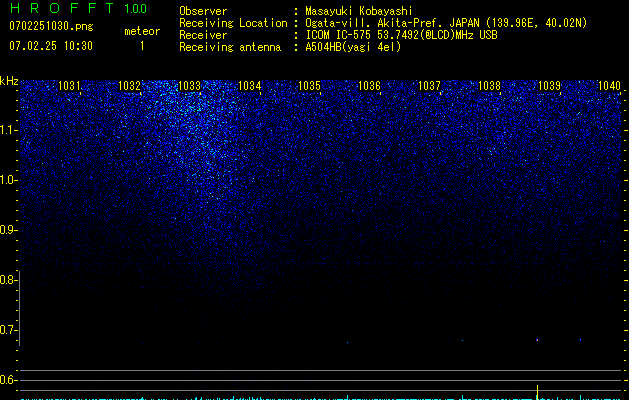This screenshot has width=629, height=400.
Task: Click the 1037 time axis label
Action: [429, 85]
